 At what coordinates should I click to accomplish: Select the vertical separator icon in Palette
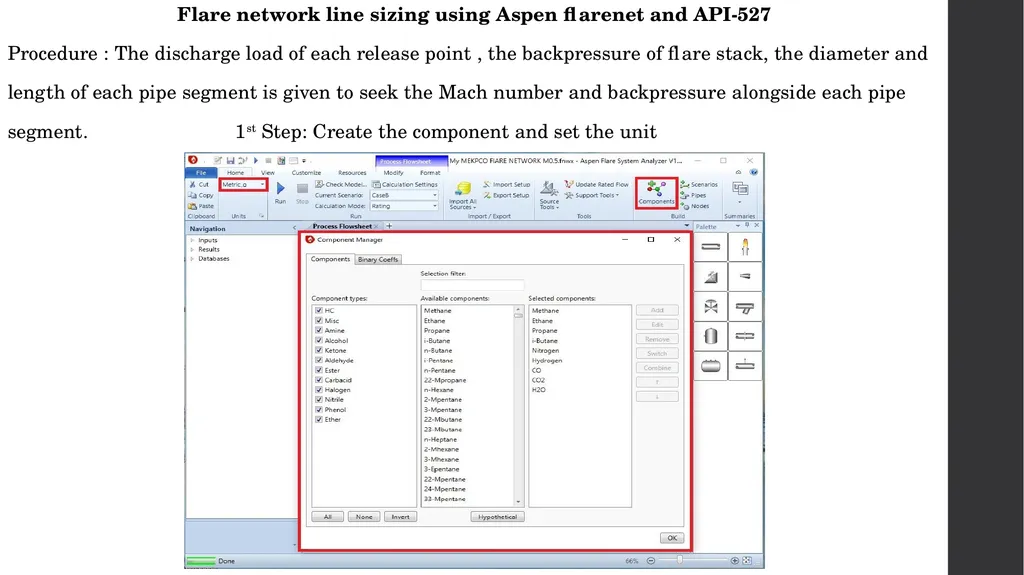tap(711, 337)
